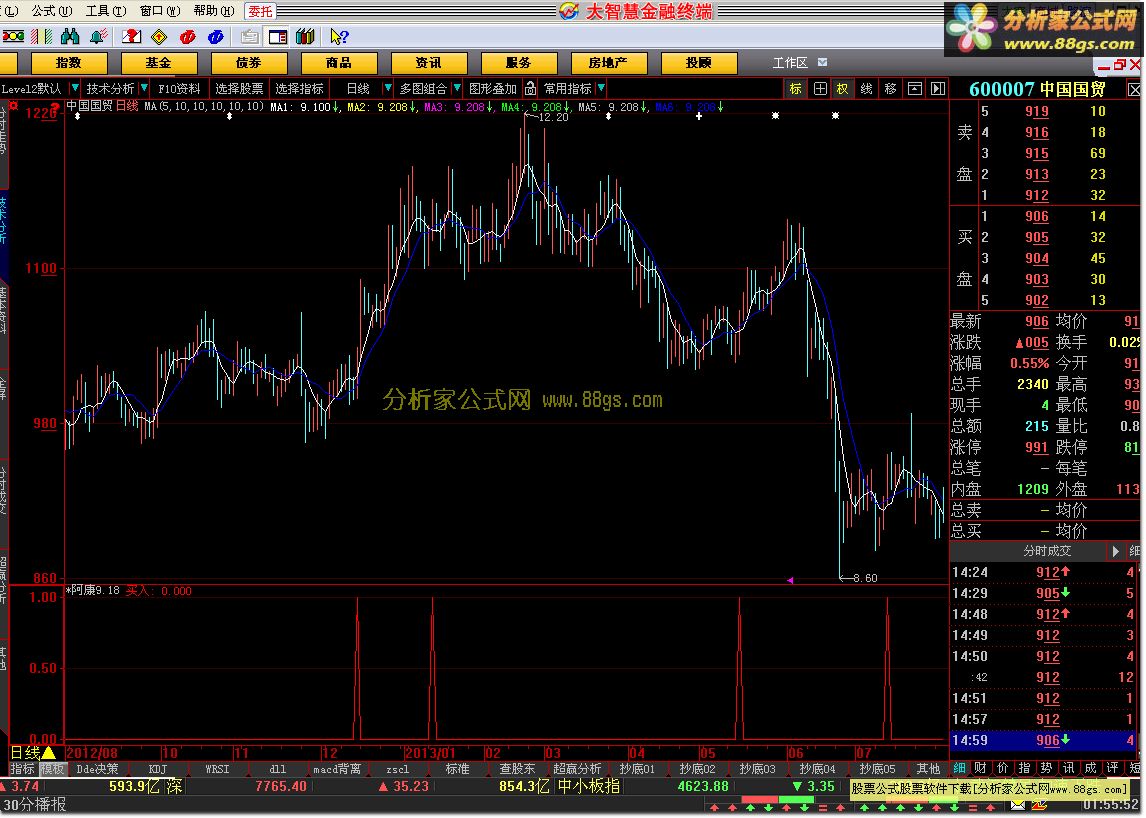Switch to the 超赢分析 tab
Screen dimensions: 1146x818
coord(577,769)
